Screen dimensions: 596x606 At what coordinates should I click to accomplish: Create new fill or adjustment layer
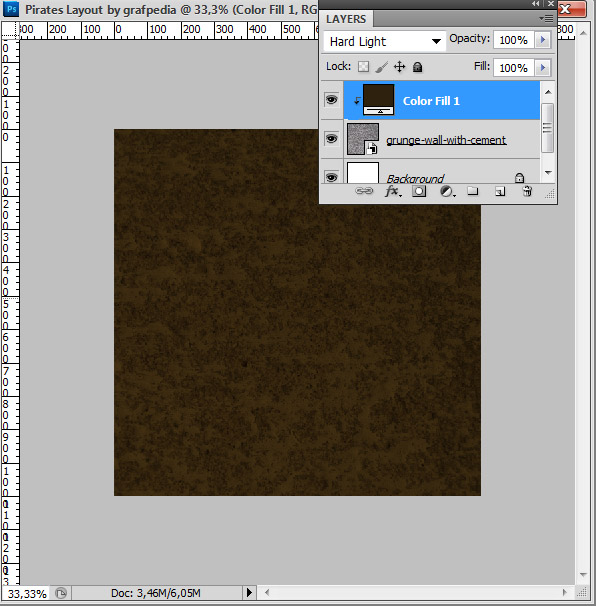(x=447, y=191)
